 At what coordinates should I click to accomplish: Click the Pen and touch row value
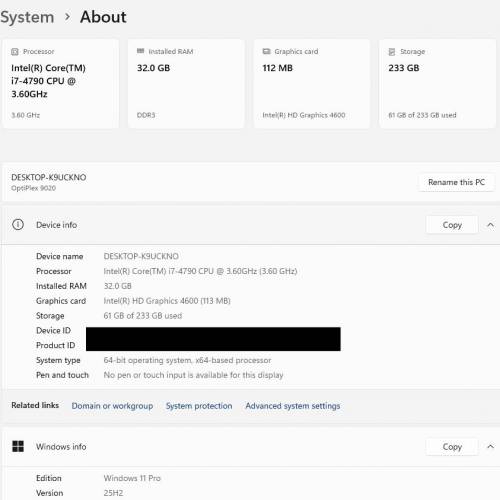(193, 375)
